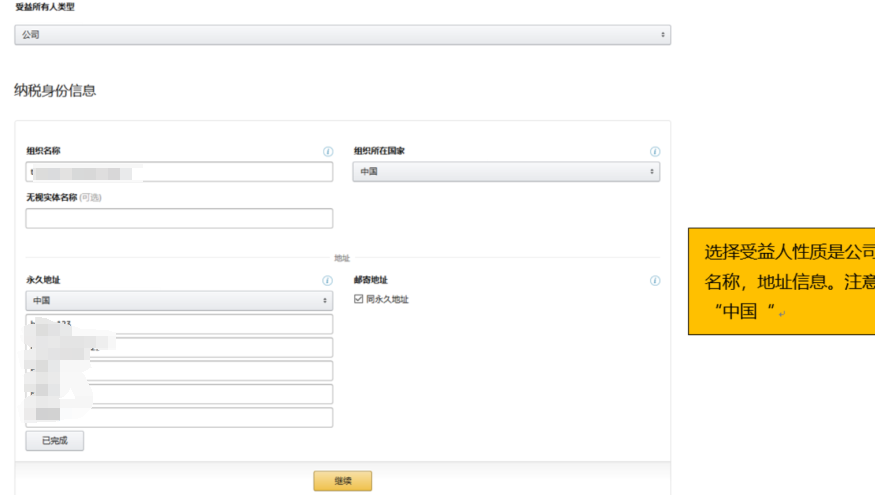The width and height of the screenshot is (875, 495).
Task: Click the yellow instruction note box
Action: pyautogui.click(x=781, y=281)
